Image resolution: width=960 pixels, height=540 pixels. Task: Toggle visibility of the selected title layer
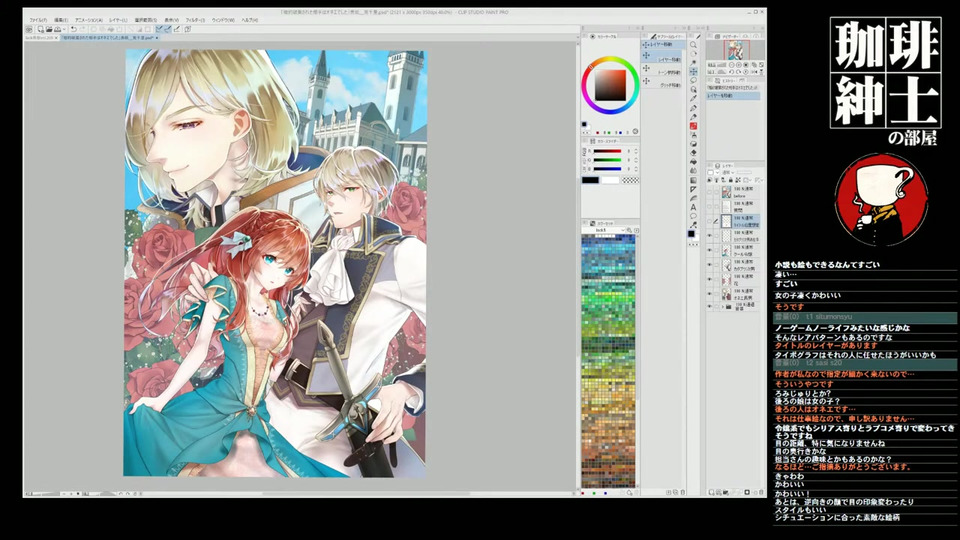click(710, 221)
